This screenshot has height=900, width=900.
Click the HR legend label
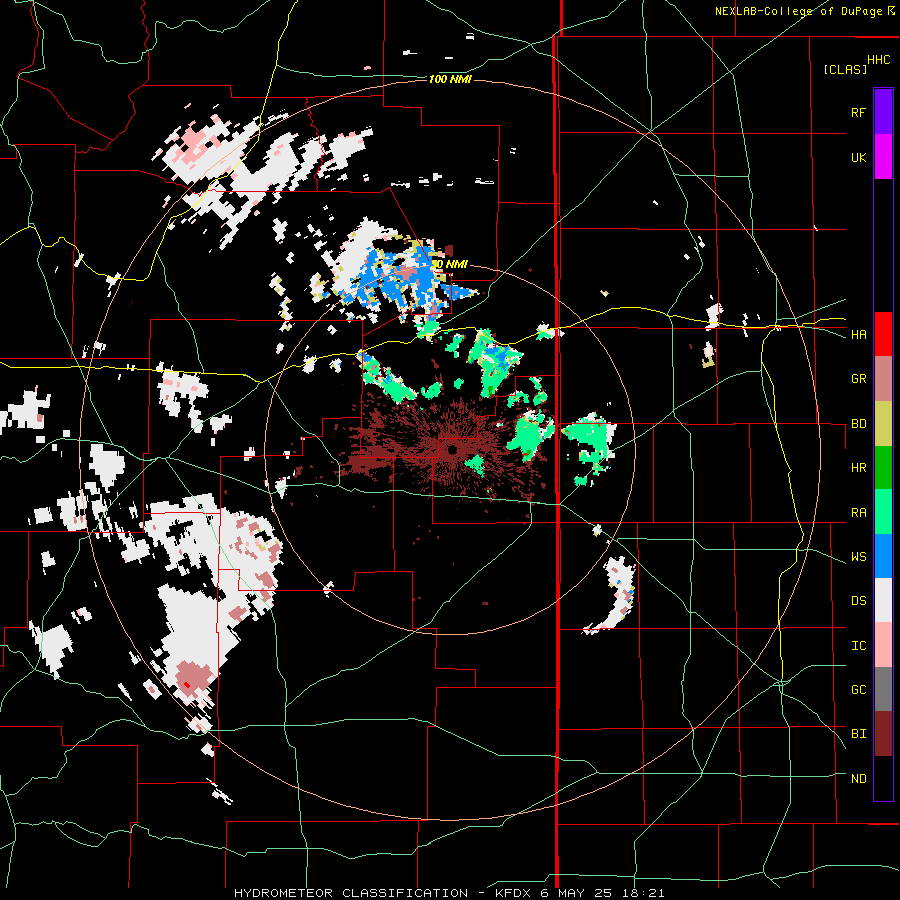858,468
